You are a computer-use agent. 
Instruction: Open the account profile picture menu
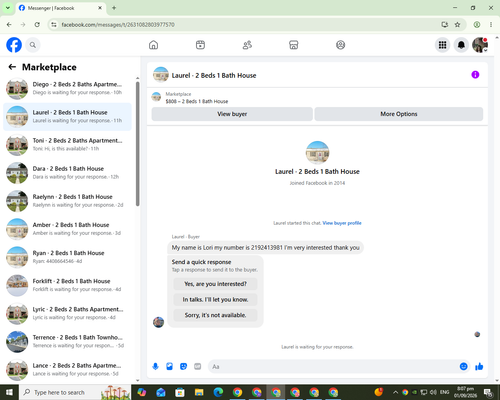point(480,45)
